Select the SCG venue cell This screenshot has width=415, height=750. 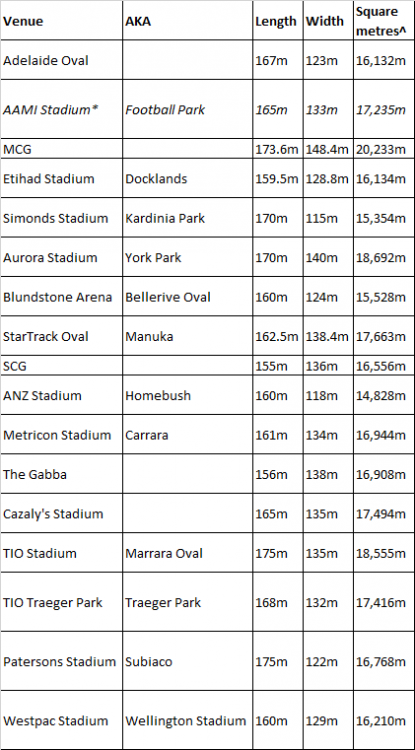(61, 366)
